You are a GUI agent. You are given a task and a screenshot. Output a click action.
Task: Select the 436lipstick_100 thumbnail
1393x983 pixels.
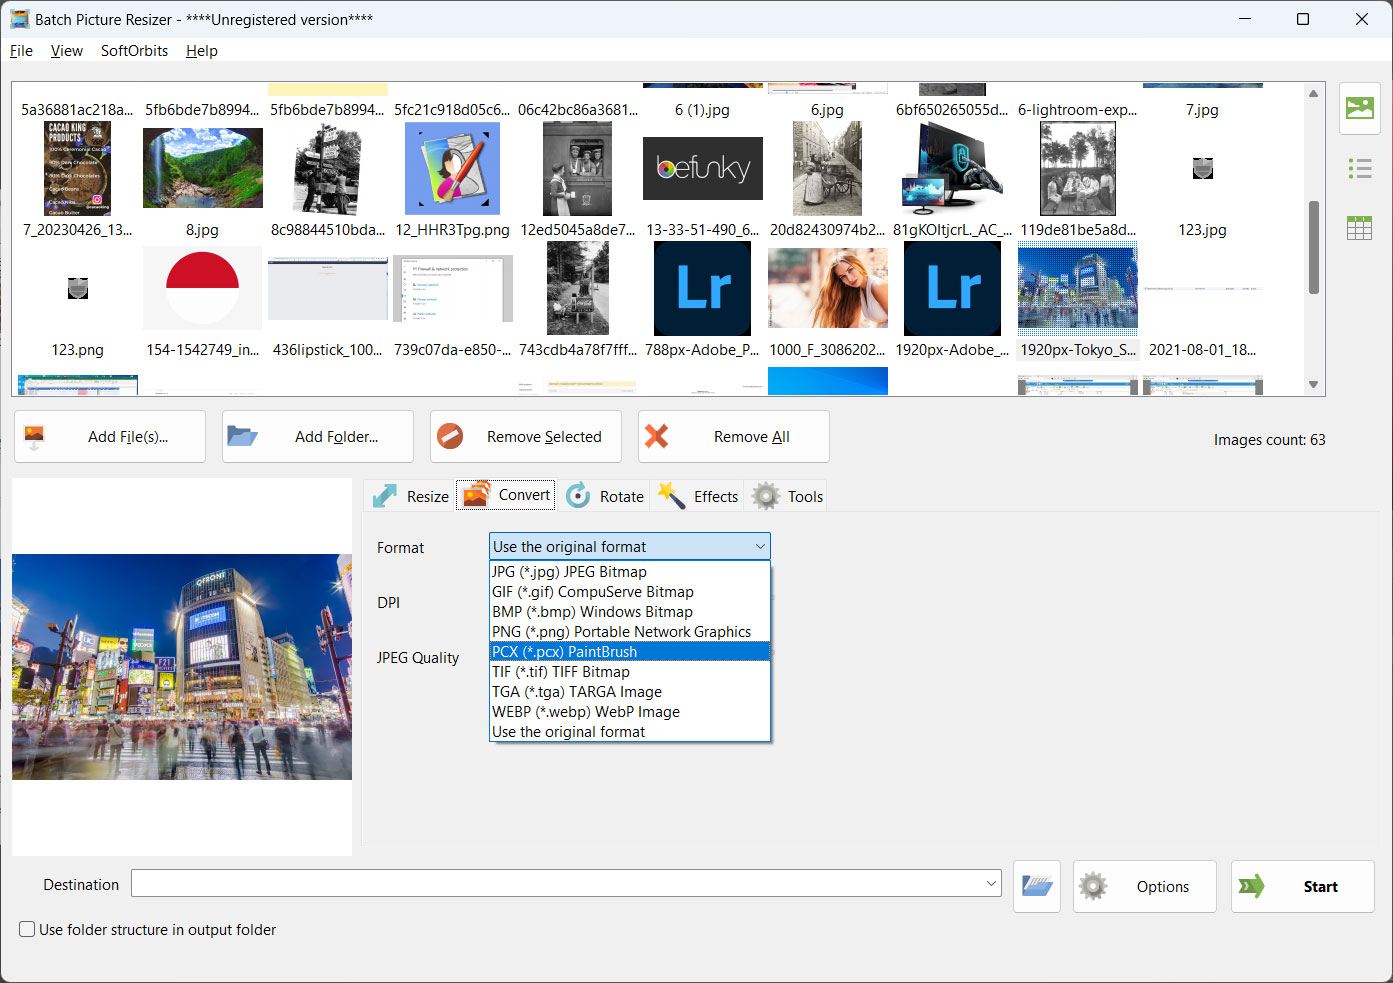point(327,288)
